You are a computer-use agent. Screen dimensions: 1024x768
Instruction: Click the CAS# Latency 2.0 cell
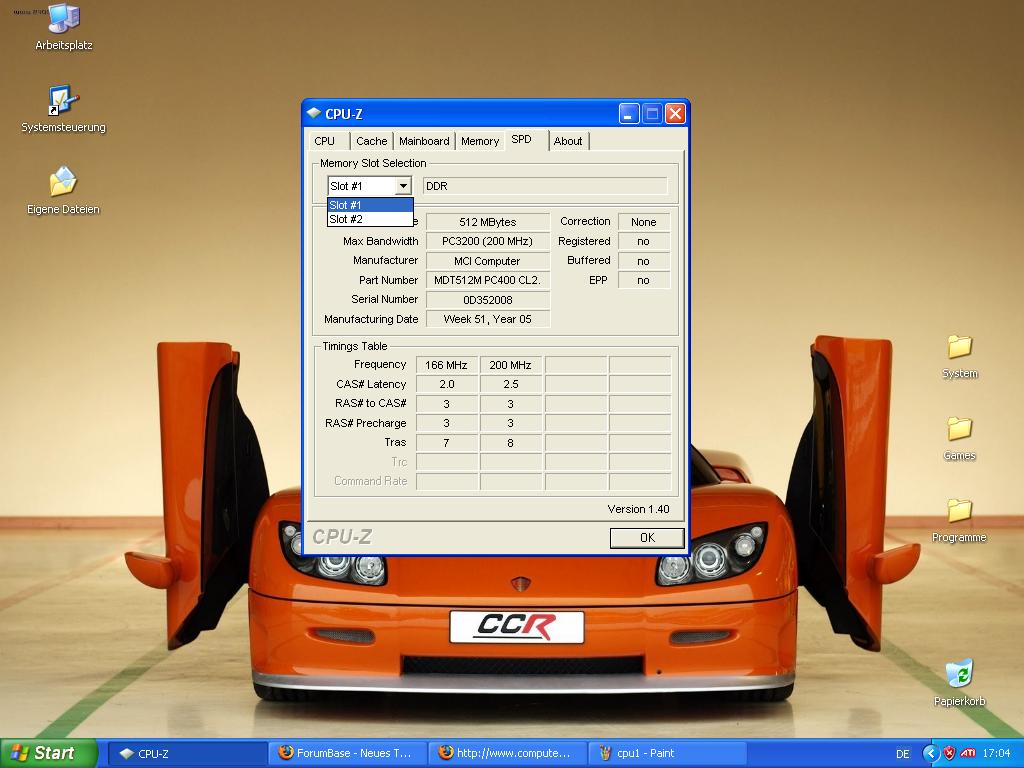click(447, 384)
